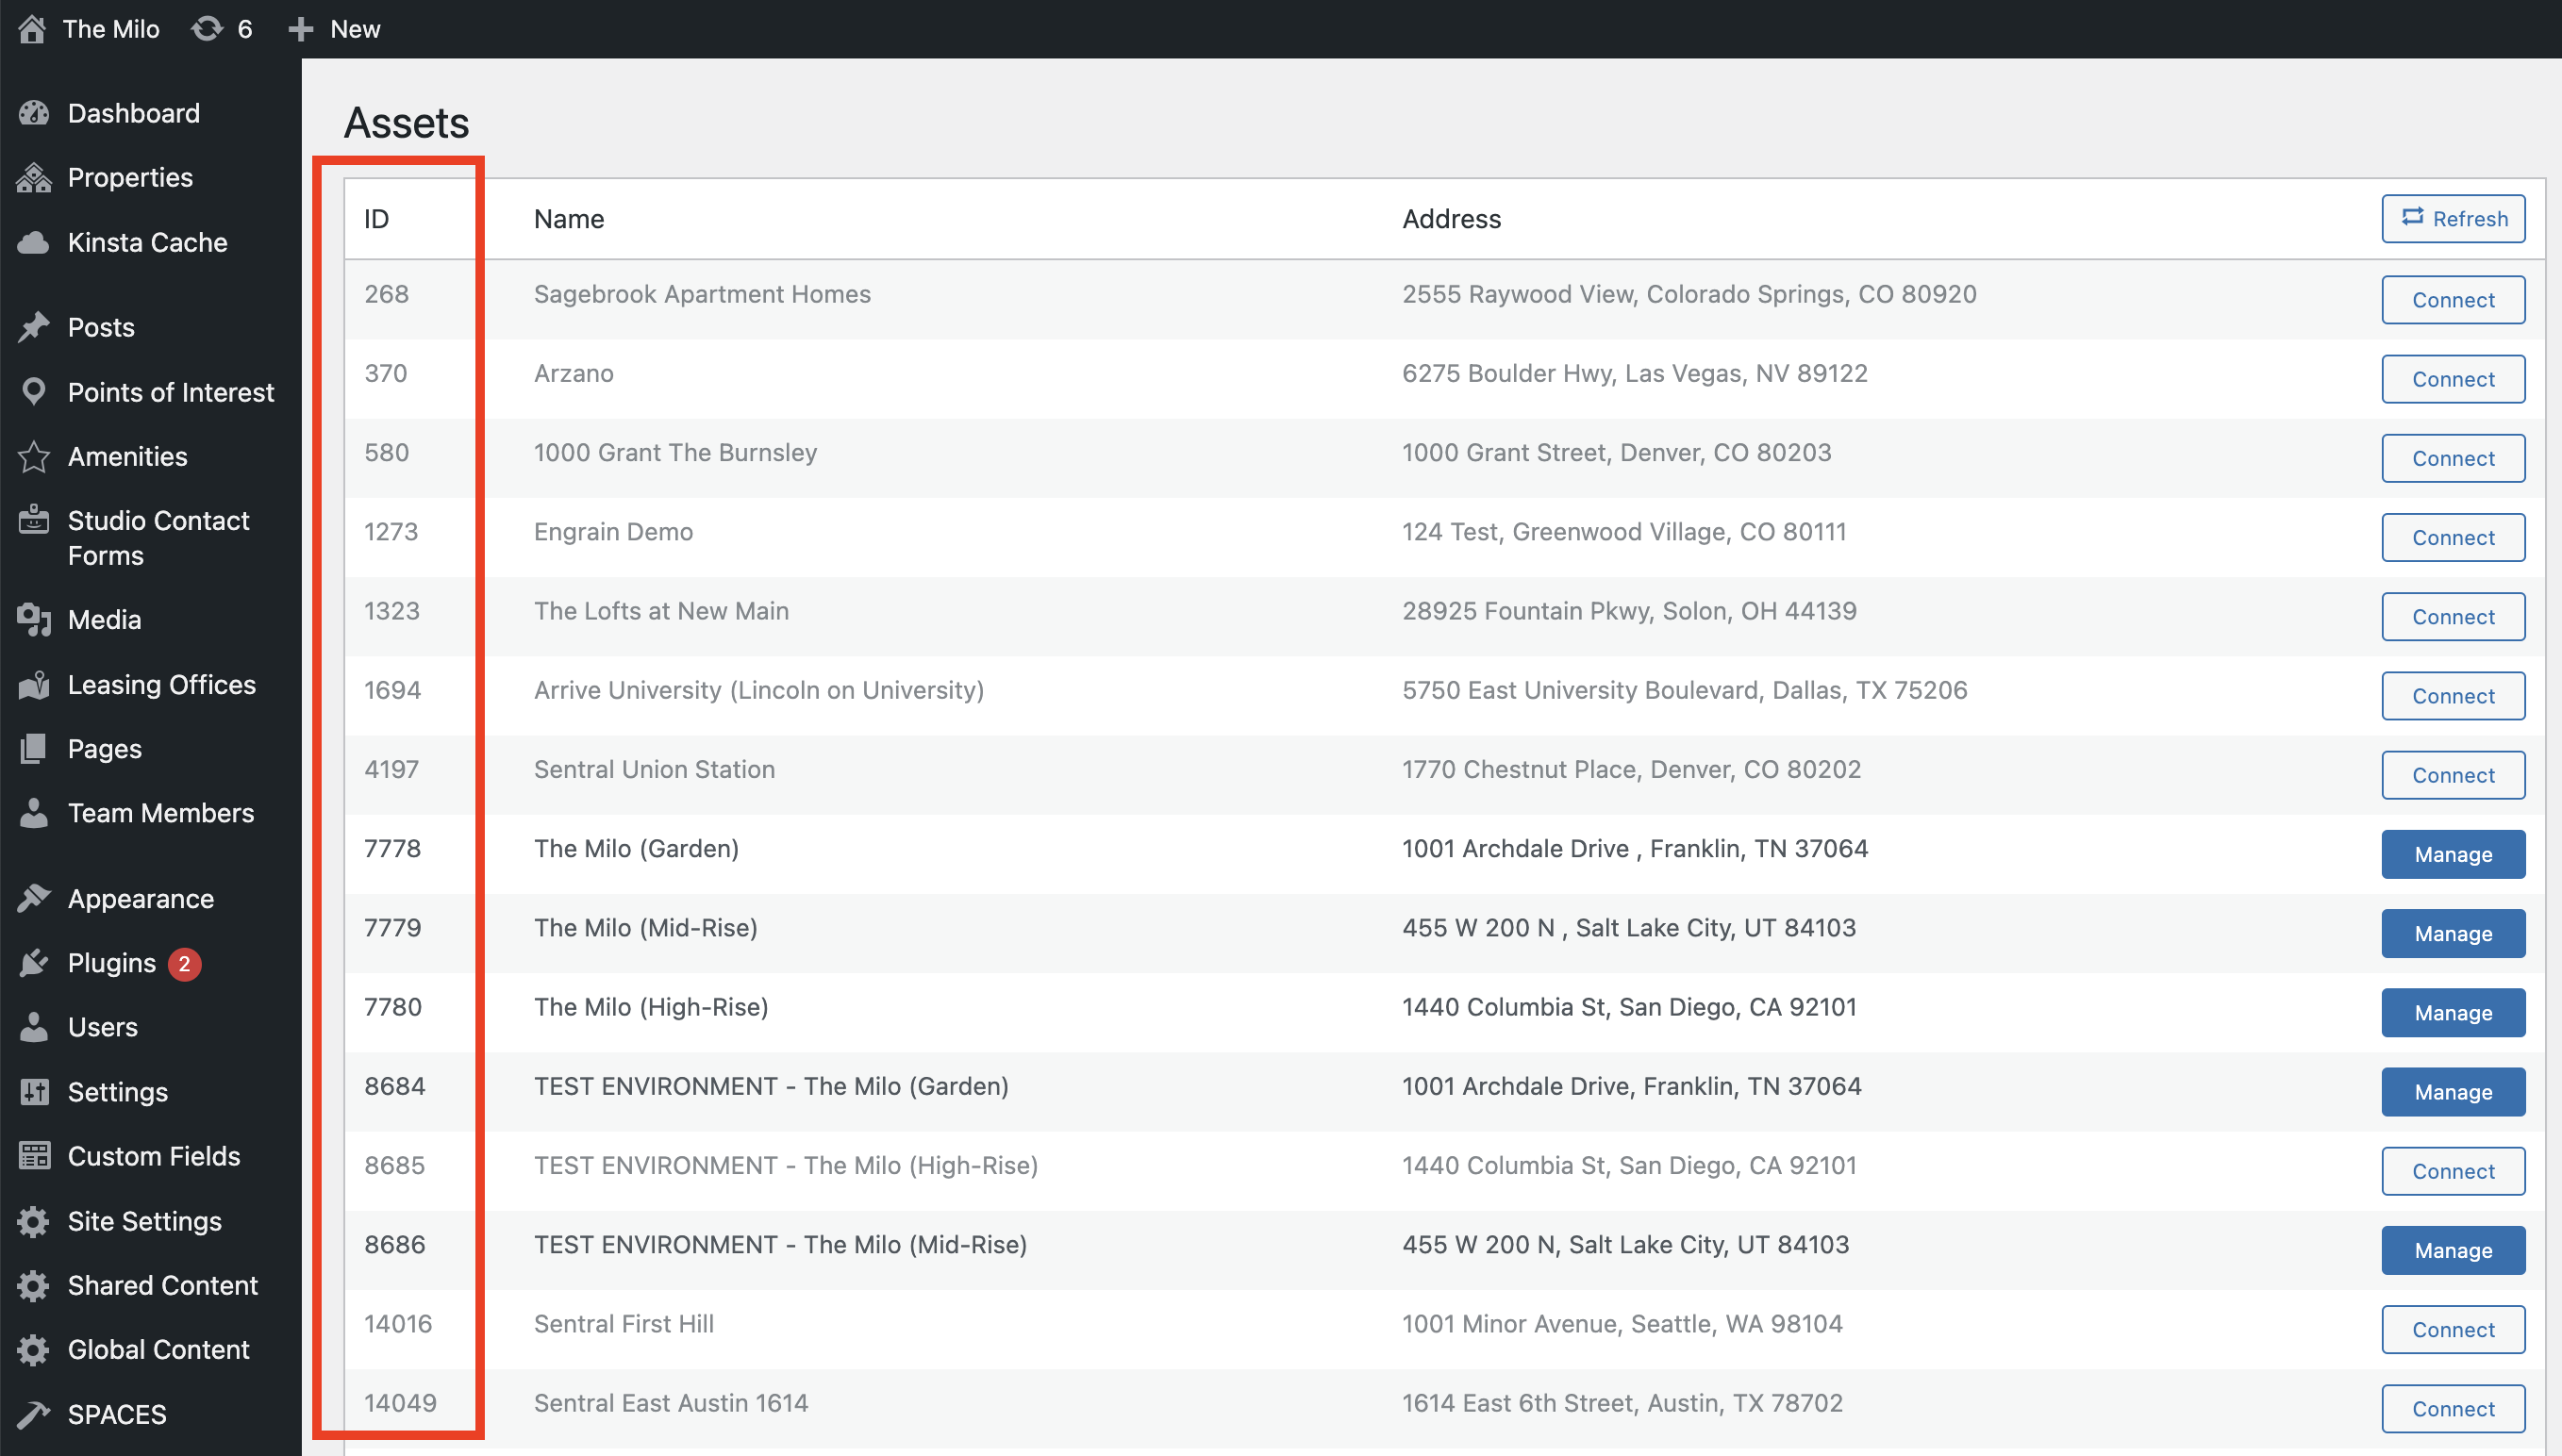Click the Refresh button in table header
Screen dimensions: 2562x1456
2453,218
